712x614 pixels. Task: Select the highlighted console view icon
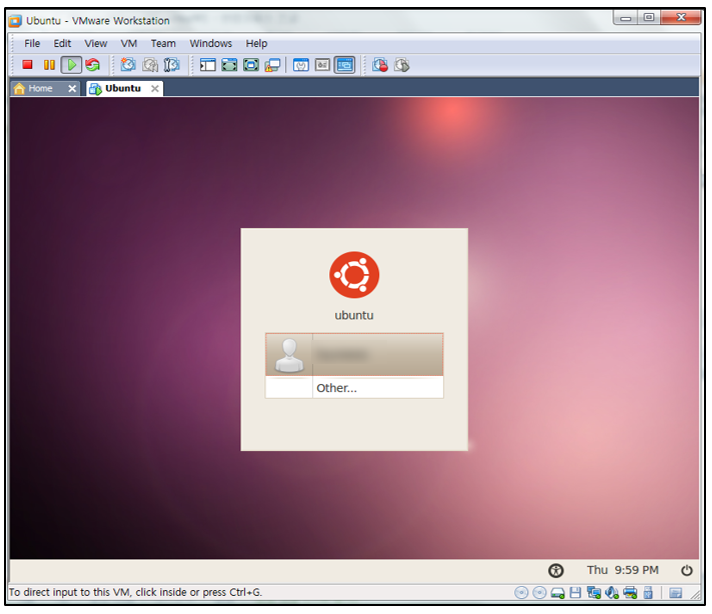coord(345,65)
